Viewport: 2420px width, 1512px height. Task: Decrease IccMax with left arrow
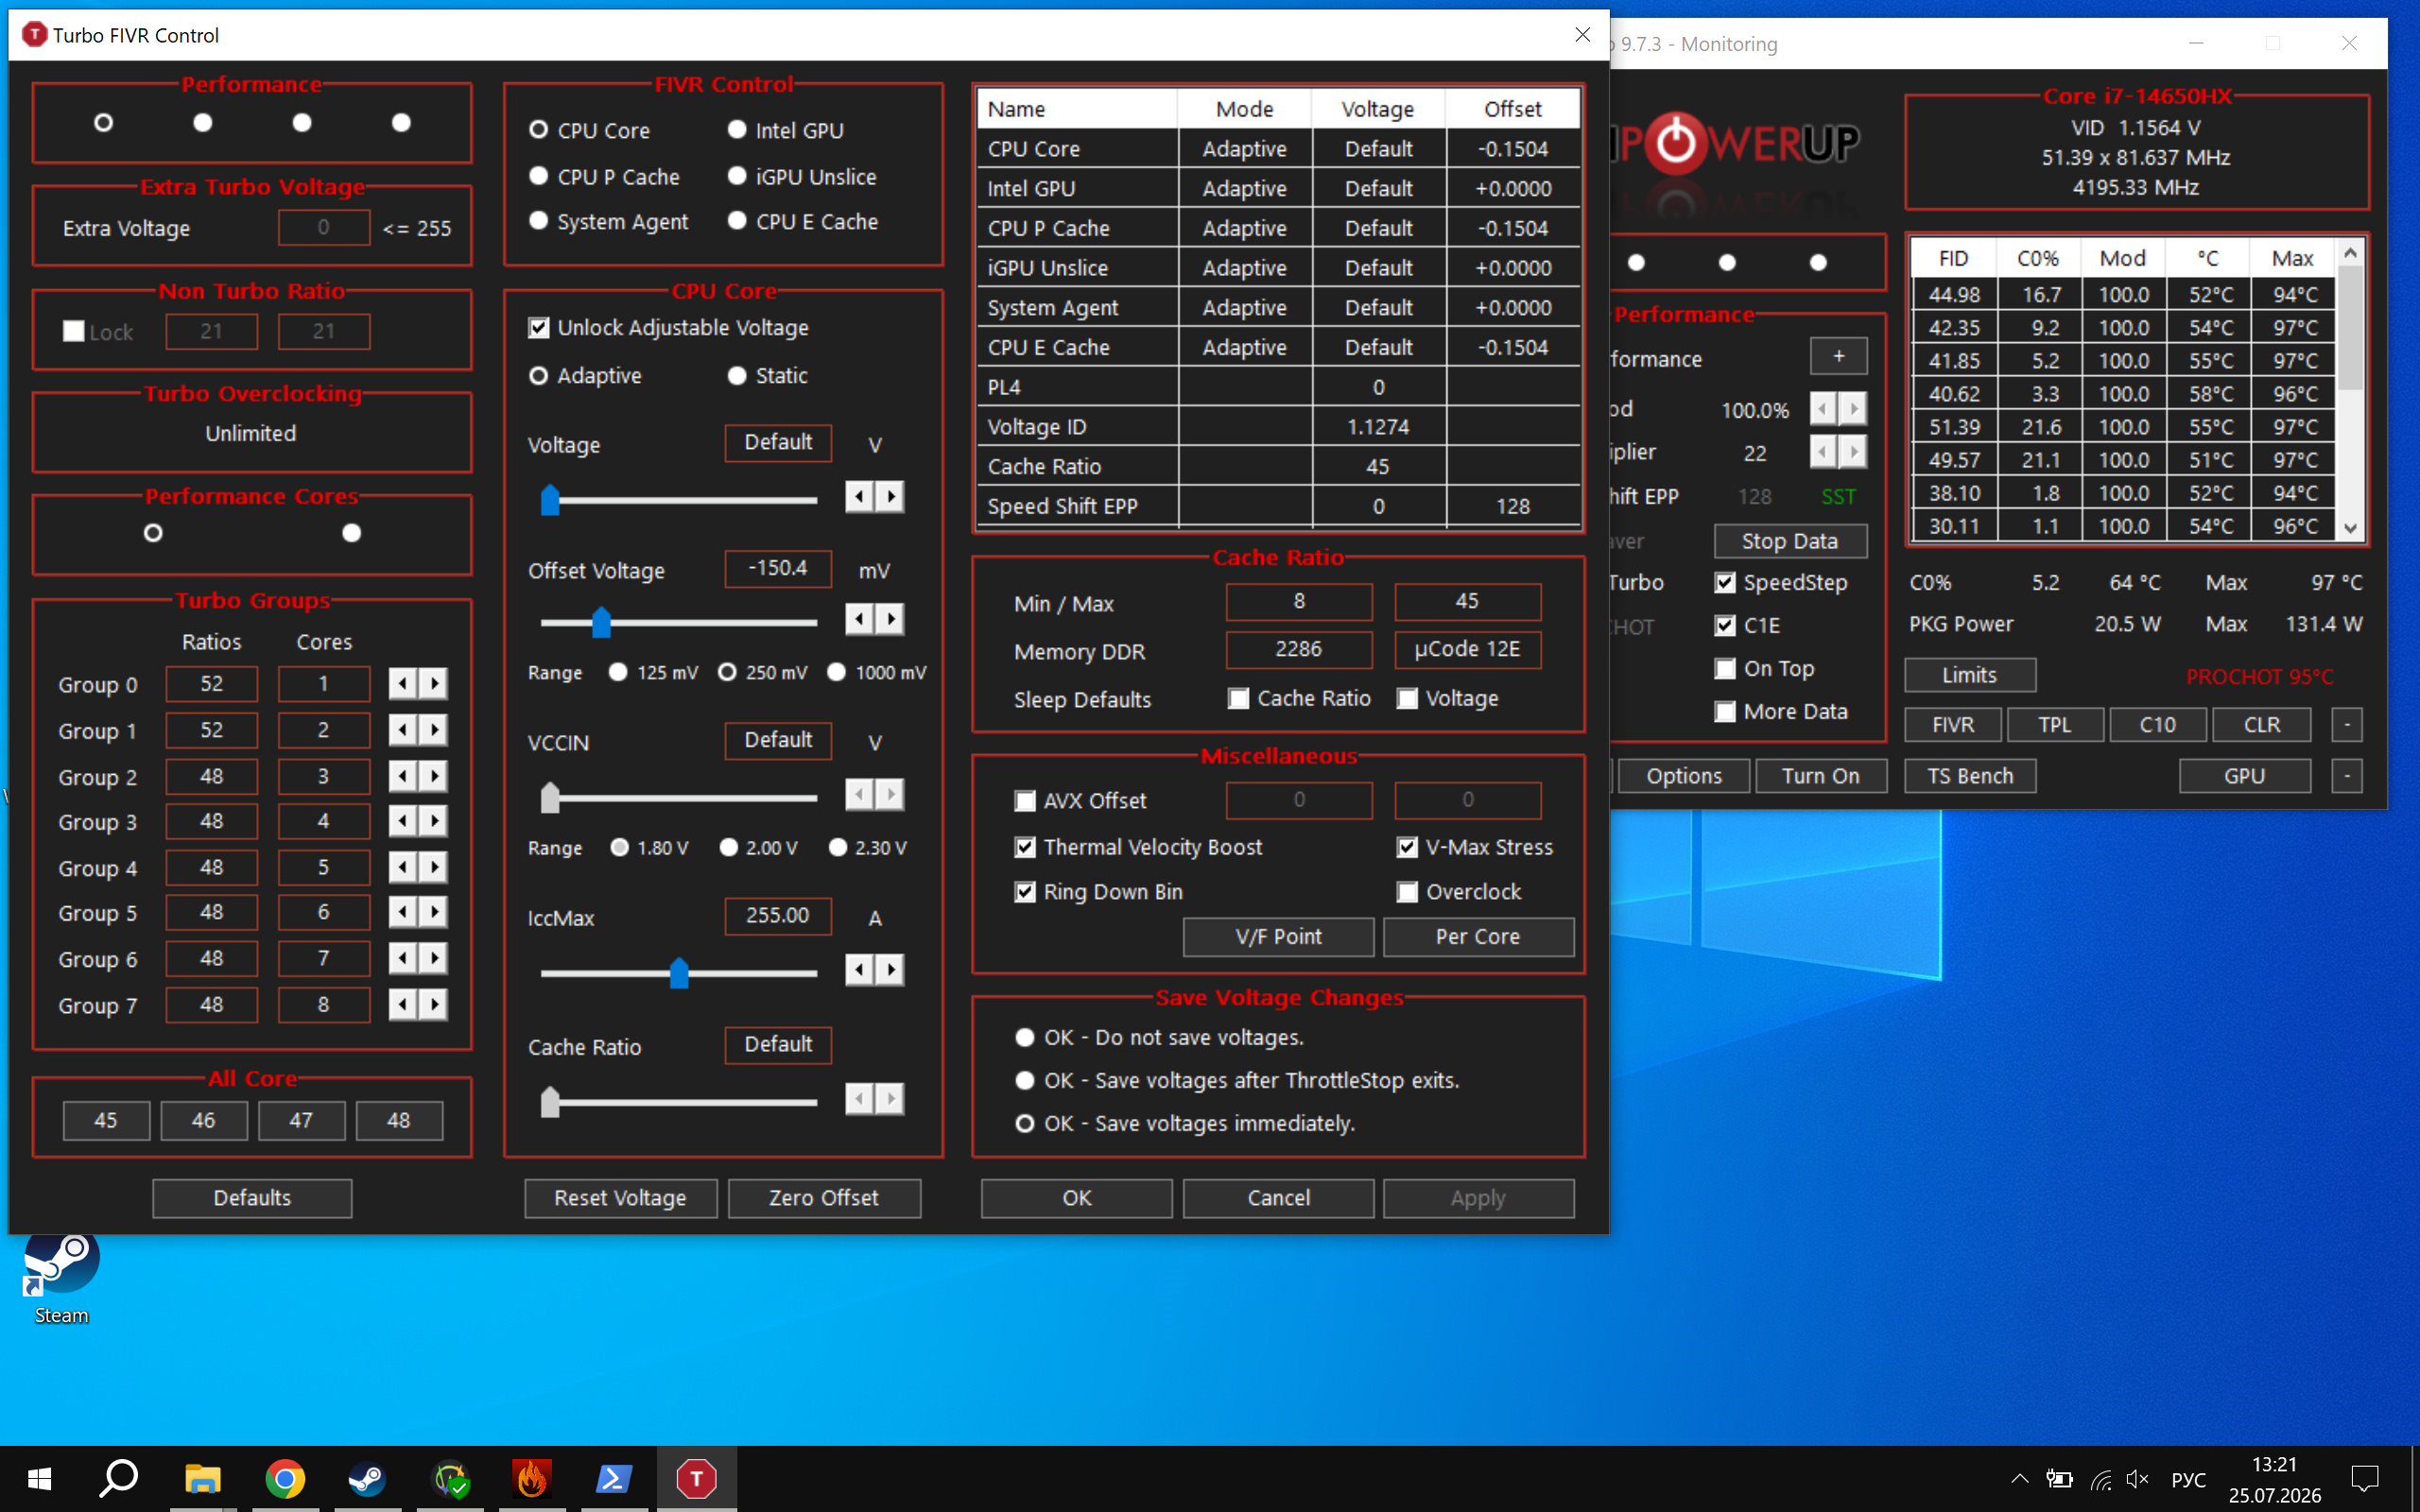click(859, 969)
